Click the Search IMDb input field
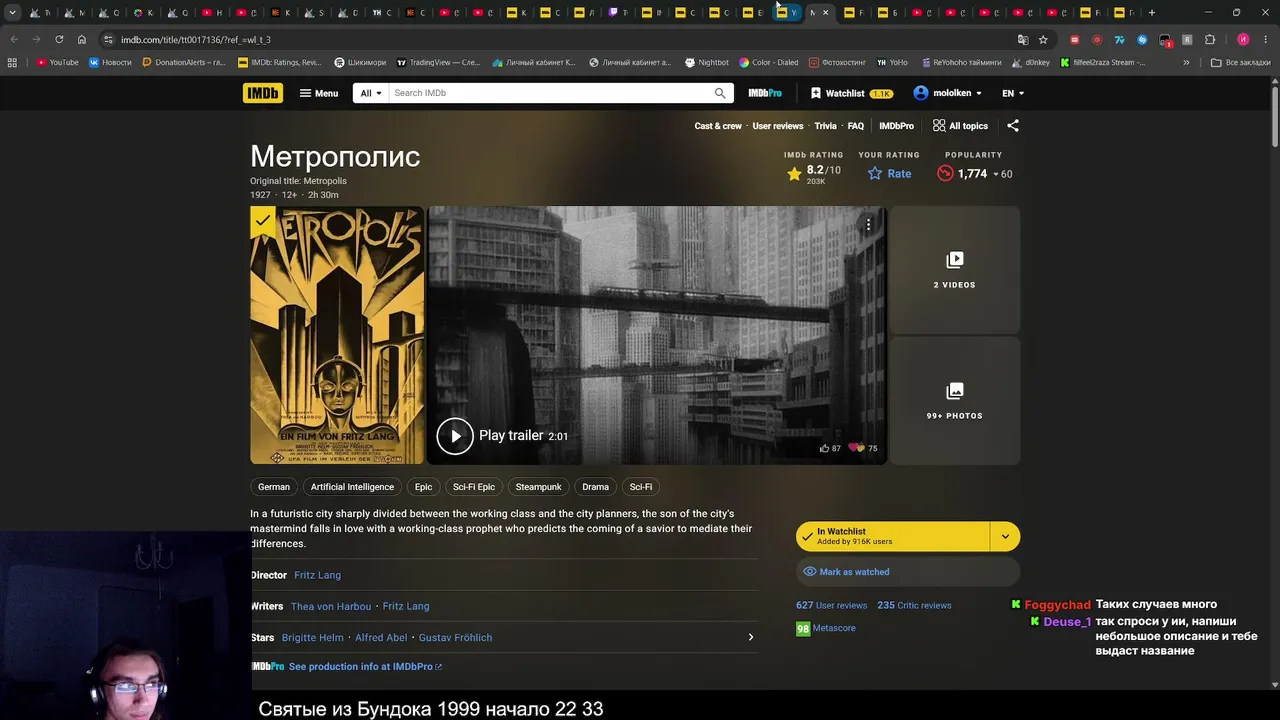Image resolution: width=1280 pixels, height=720 pixels. click(x=550, y=93)
